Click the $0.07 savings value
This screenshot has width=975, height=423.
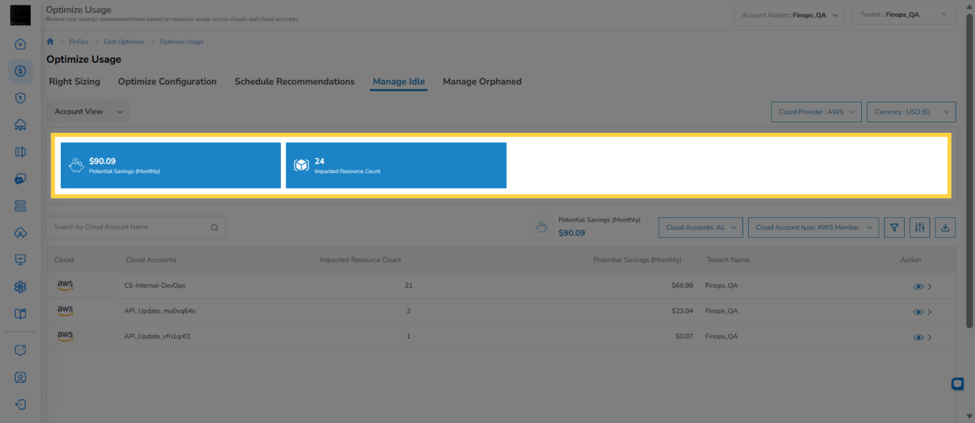coord(684,337)
